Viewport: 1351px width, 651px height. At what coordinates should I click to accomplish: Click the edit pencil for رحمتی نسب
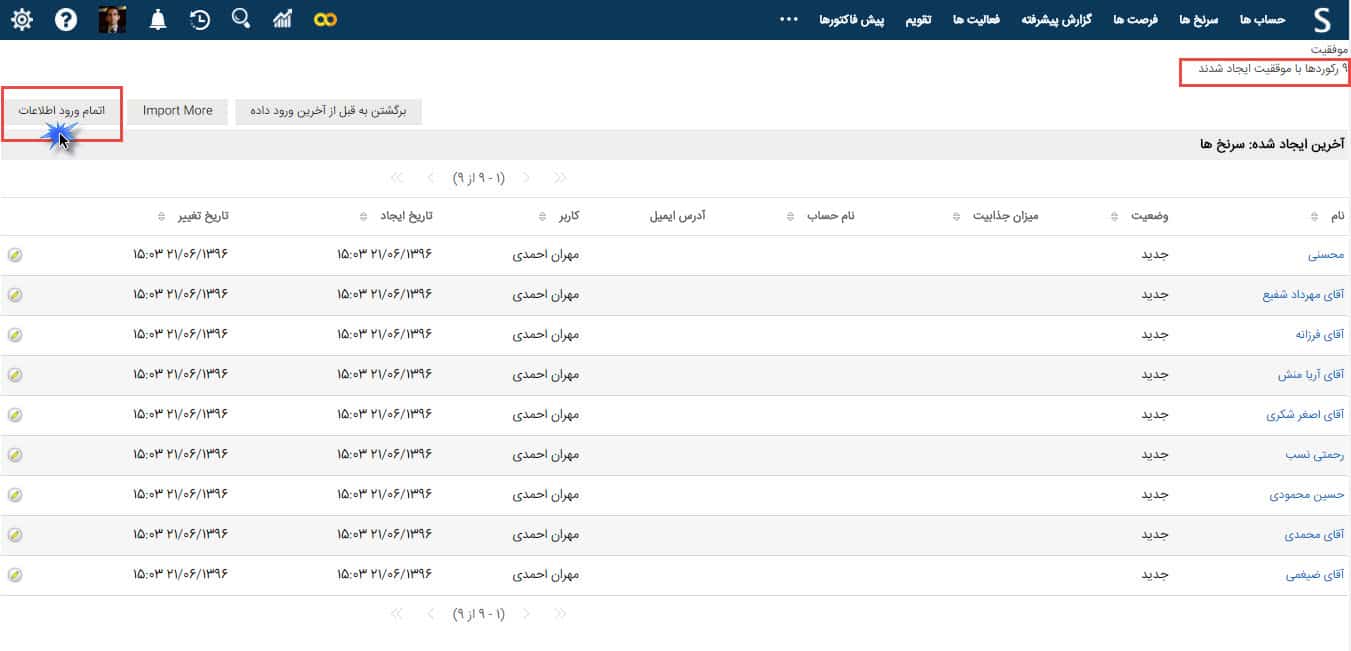click(x=14, y=455)
